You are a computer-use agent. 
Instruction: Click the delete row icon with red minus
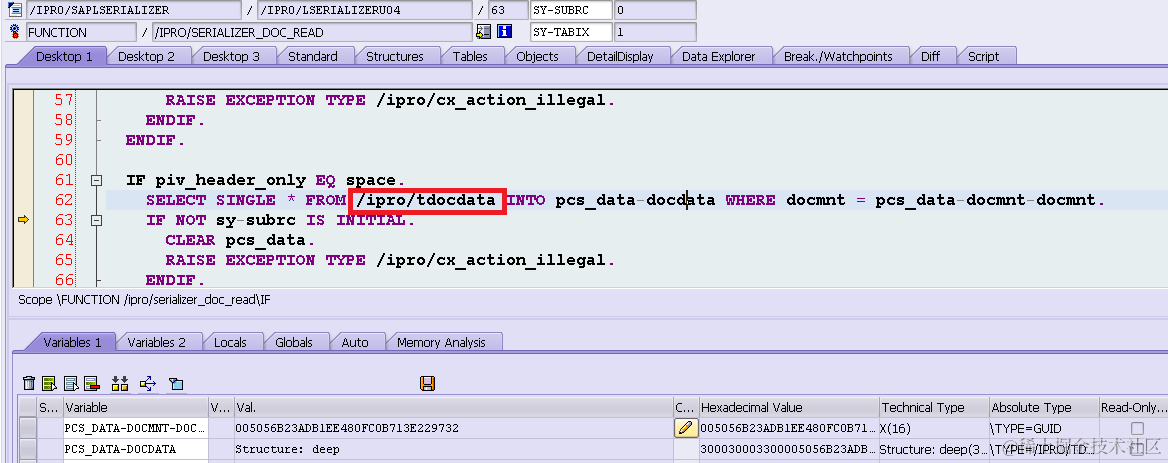click(92, 383)
